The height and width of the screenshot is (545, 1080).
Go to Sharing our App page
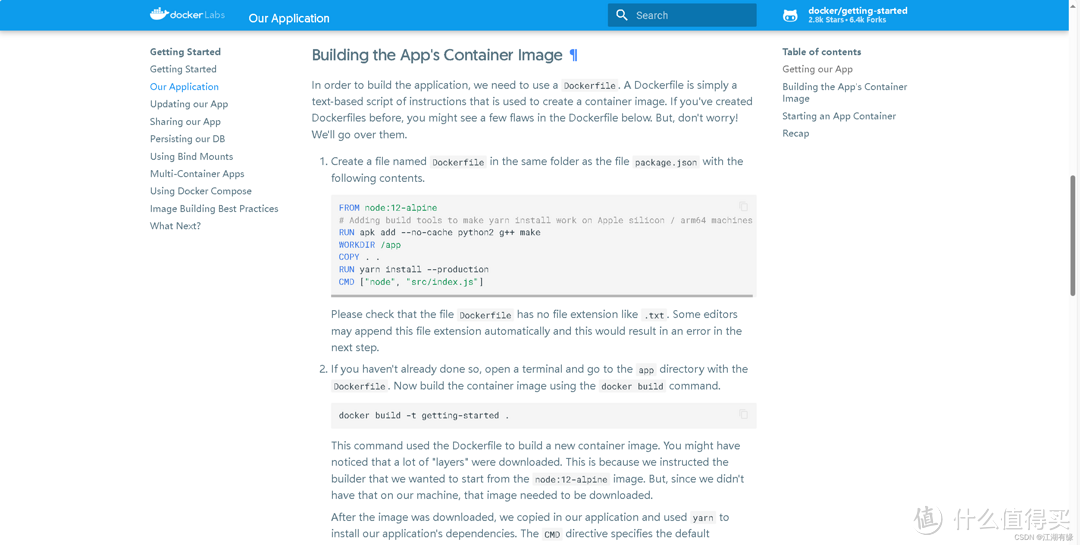(185, 122)
